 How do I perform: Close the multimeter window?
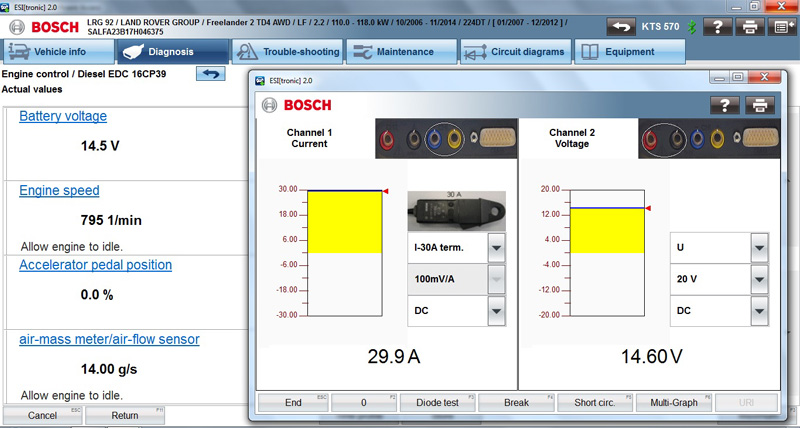[764, 77]
